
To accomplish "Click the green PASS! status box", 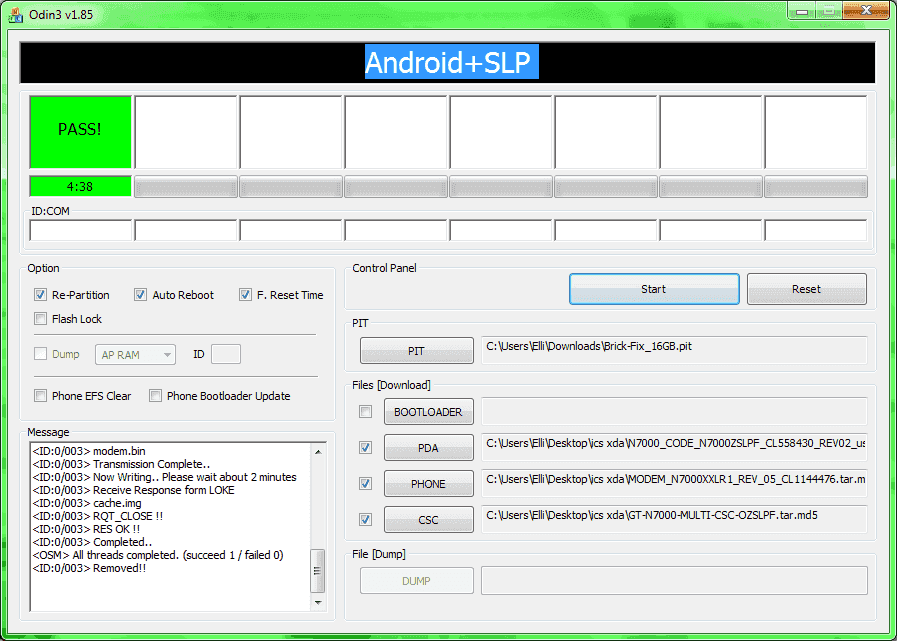I will click(80, 132).
